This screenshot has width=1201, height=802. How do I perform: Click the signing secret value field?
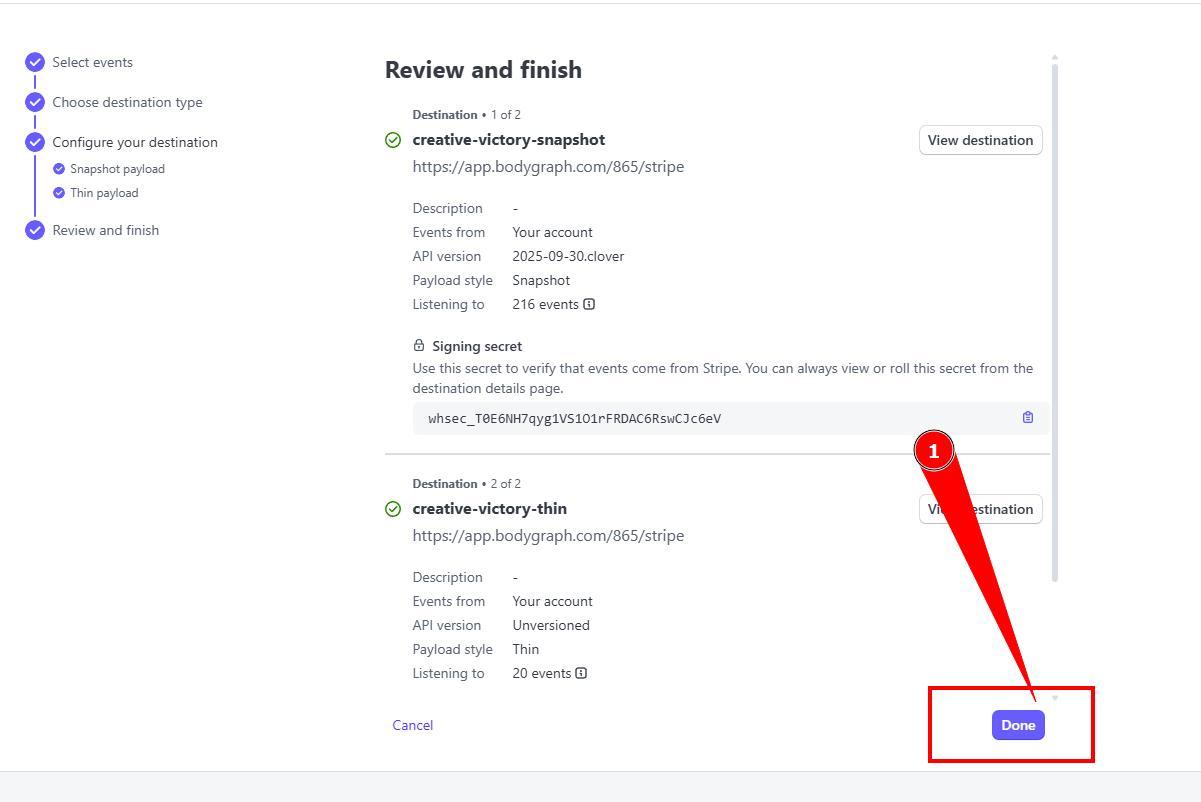click(700, 418)
